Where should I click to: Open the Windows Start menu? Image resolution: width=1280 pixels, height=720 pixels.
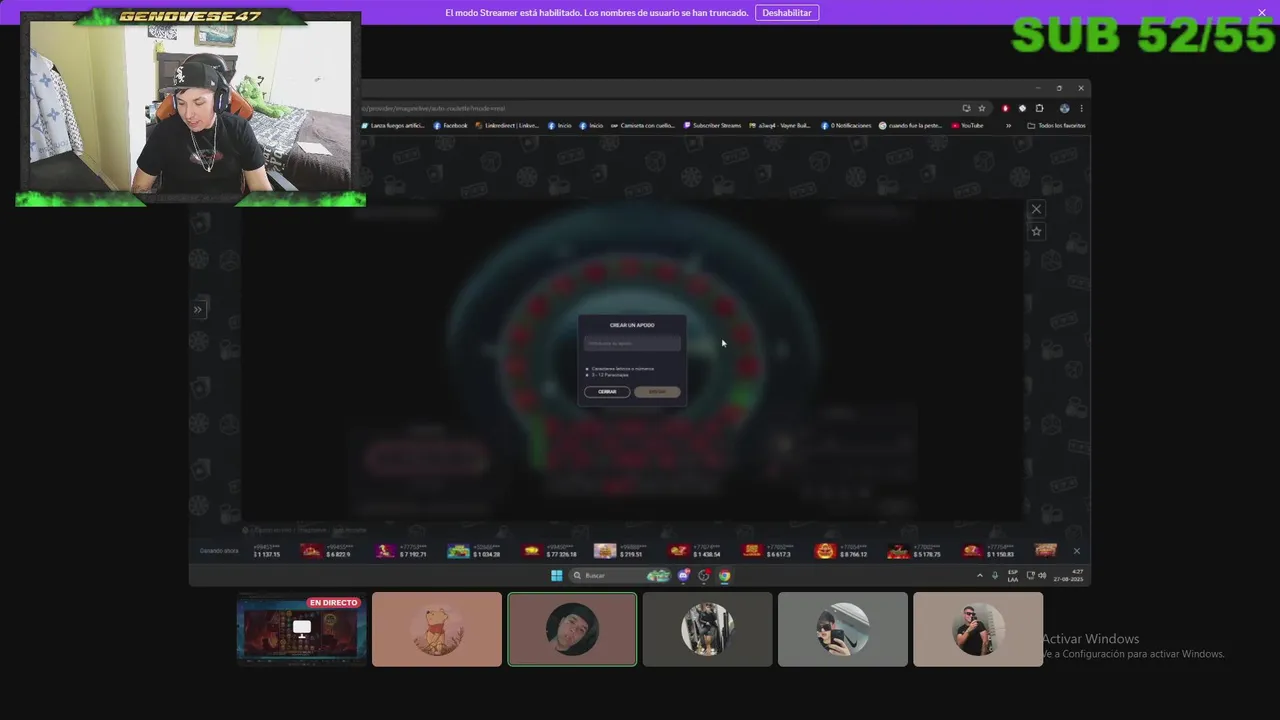pyautogui.click(x=557, y=575)
